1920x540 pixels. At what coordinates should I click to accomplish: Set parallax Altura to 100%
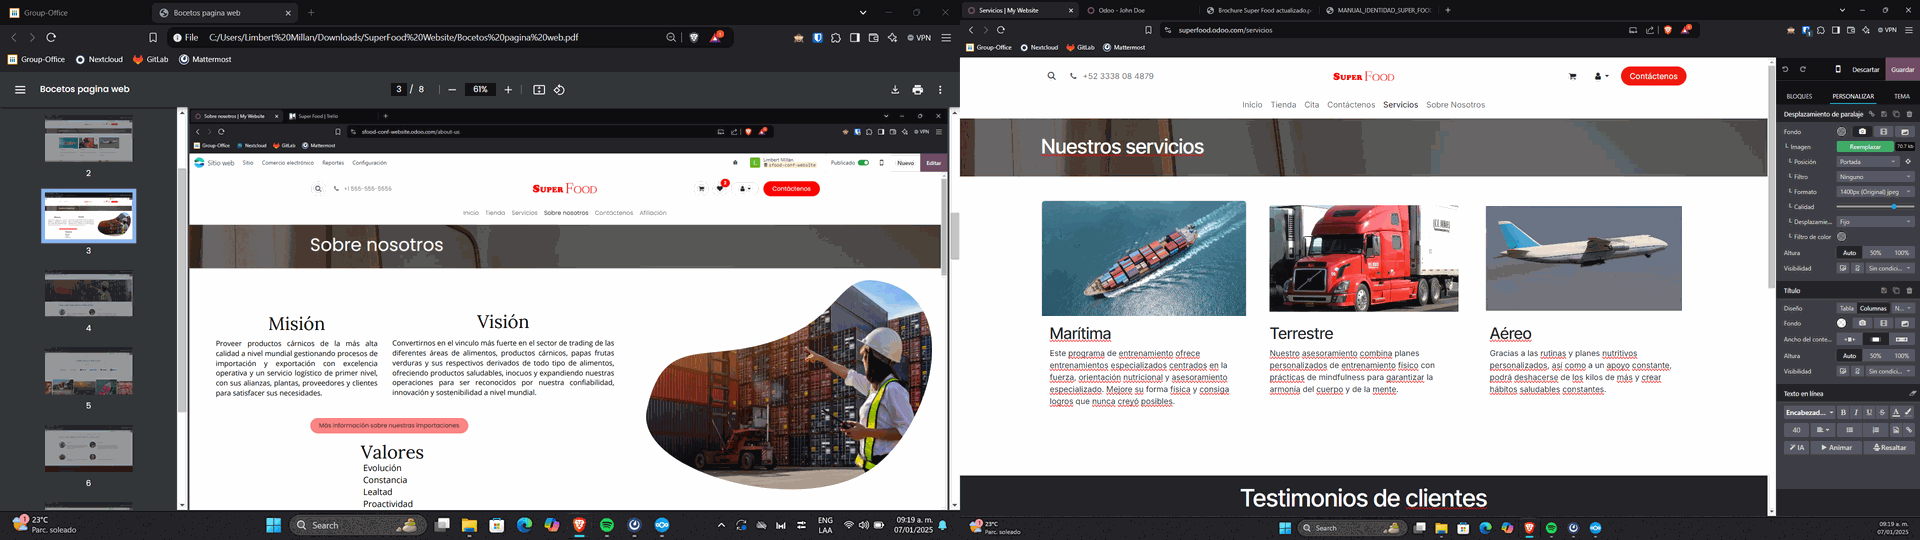(x=1902, y=253)
